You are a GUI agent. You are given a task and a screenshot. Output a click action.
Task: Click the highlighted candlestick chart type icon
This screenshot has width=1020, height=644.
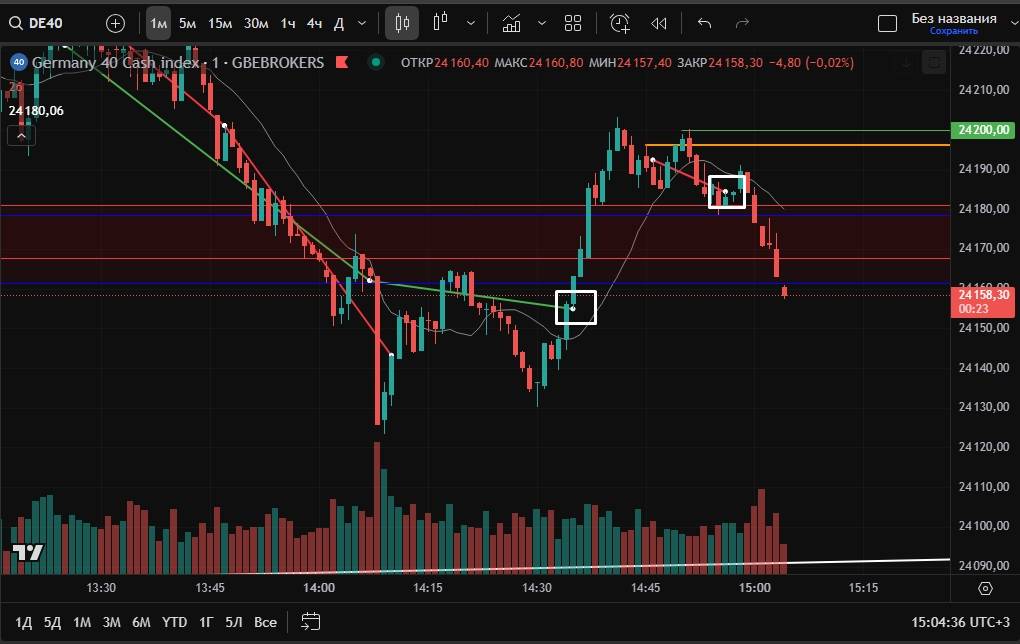402,24
